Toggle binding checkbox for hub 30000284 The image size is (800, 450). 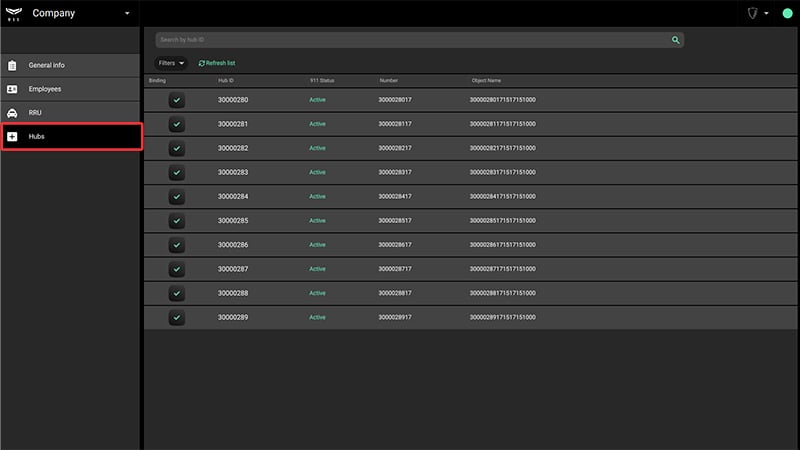(177, 196)
